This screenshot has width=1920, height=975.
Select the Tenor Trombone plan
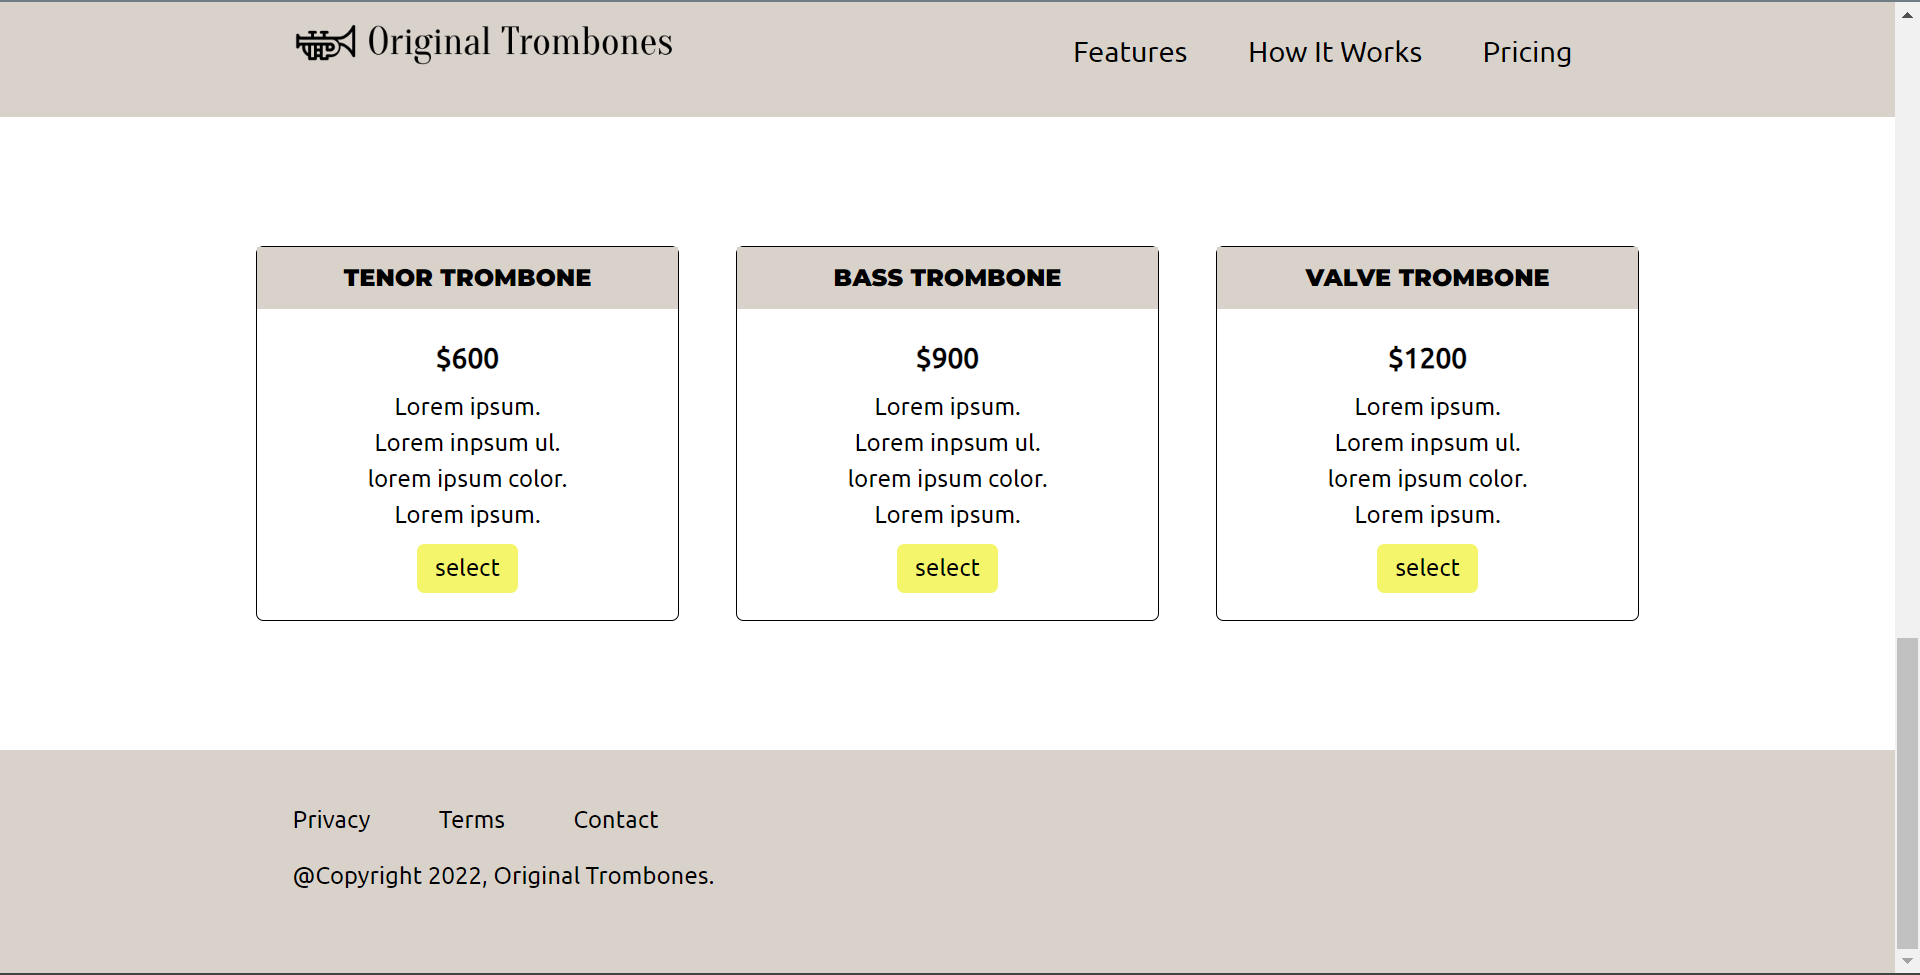click(467, 568)
